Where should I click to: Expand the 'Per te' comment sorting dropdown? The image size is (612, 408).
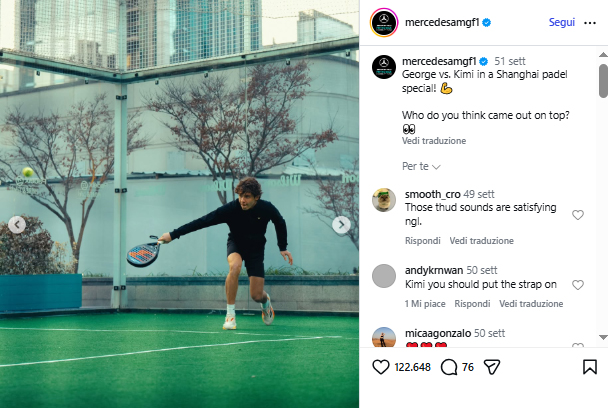click(421, 166)
